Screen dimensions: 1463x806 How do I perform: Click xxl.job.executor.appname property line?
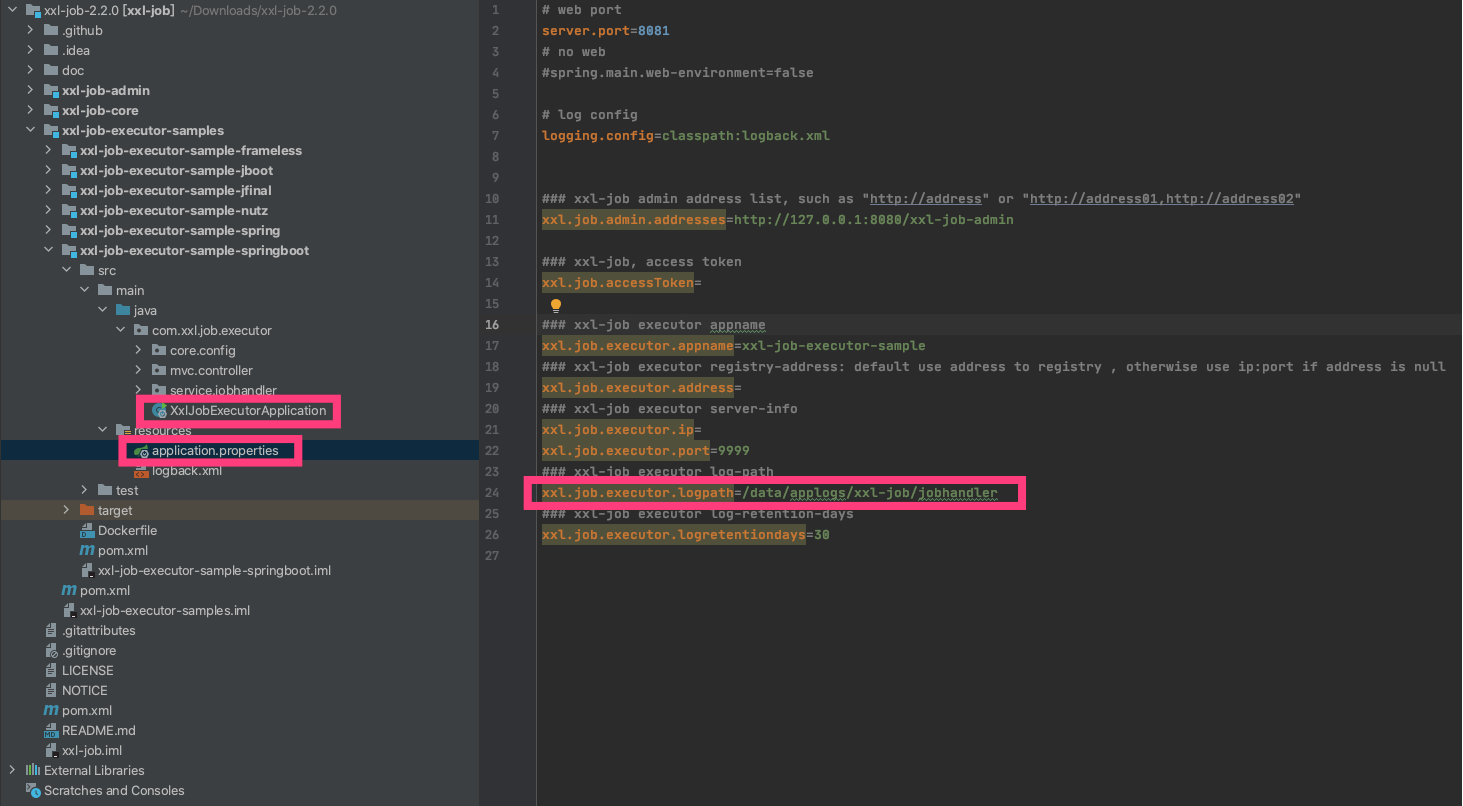(734, 346)
